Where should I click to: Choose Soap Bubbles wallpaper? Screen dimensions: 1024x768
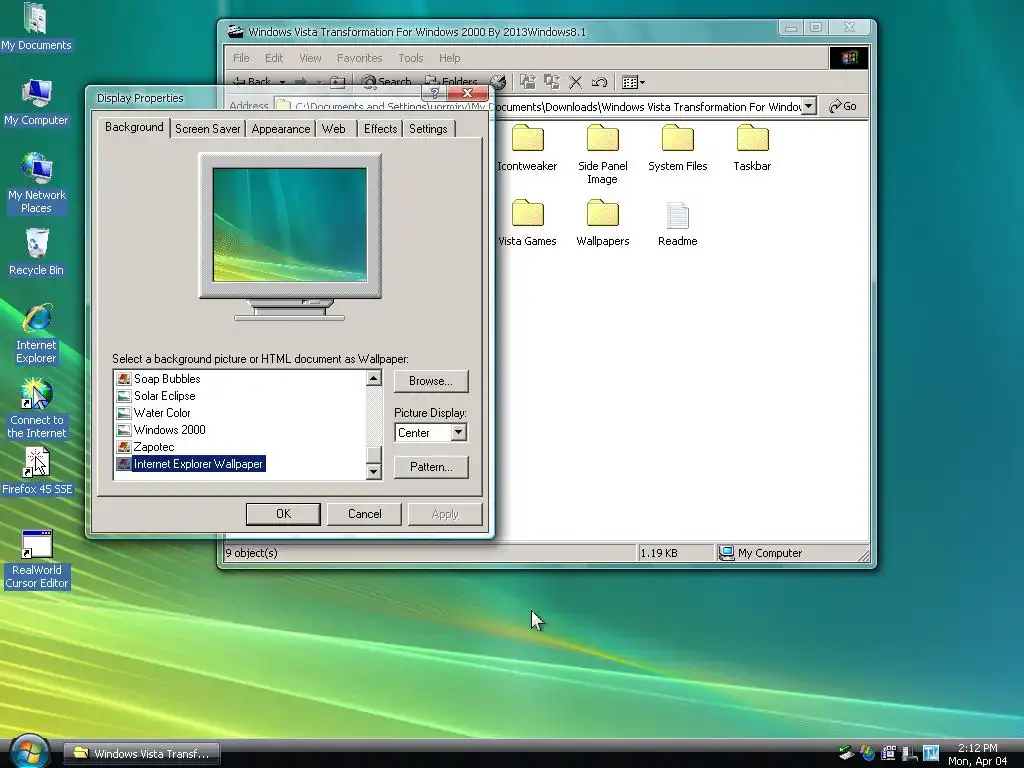click(167, 379)
